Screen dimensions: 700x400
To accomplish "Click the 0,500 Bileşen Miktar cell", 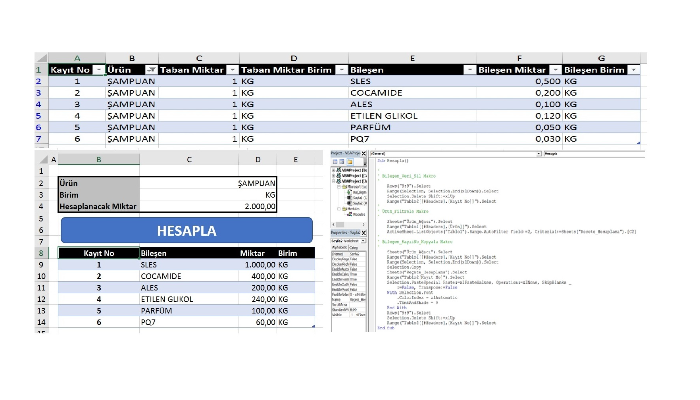I will pyautogui.click(x=519, y=81).
